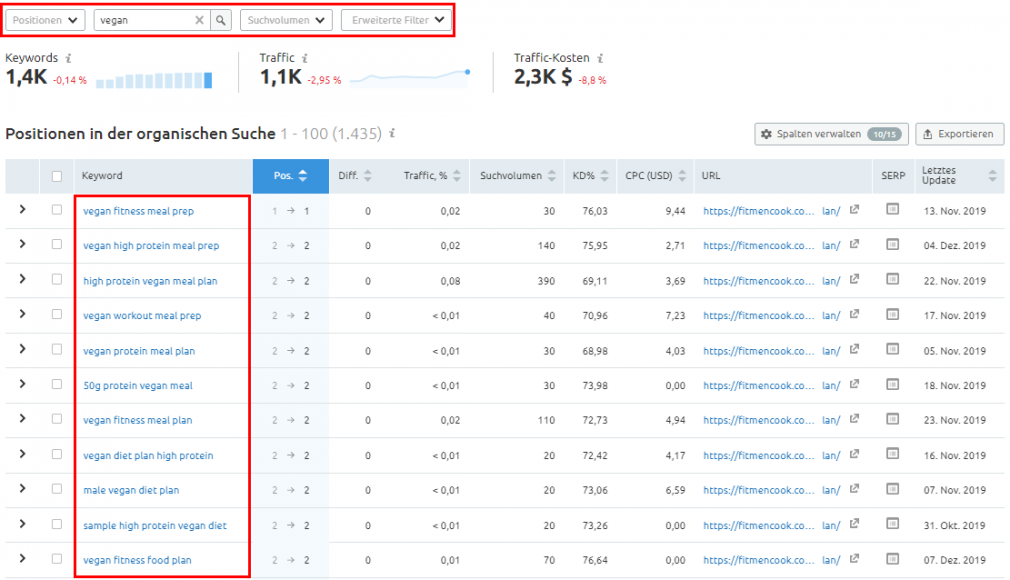The image size is (1010, 580).
Task: Sort table by Suchvolumen column header
Action: coord(517,176)
